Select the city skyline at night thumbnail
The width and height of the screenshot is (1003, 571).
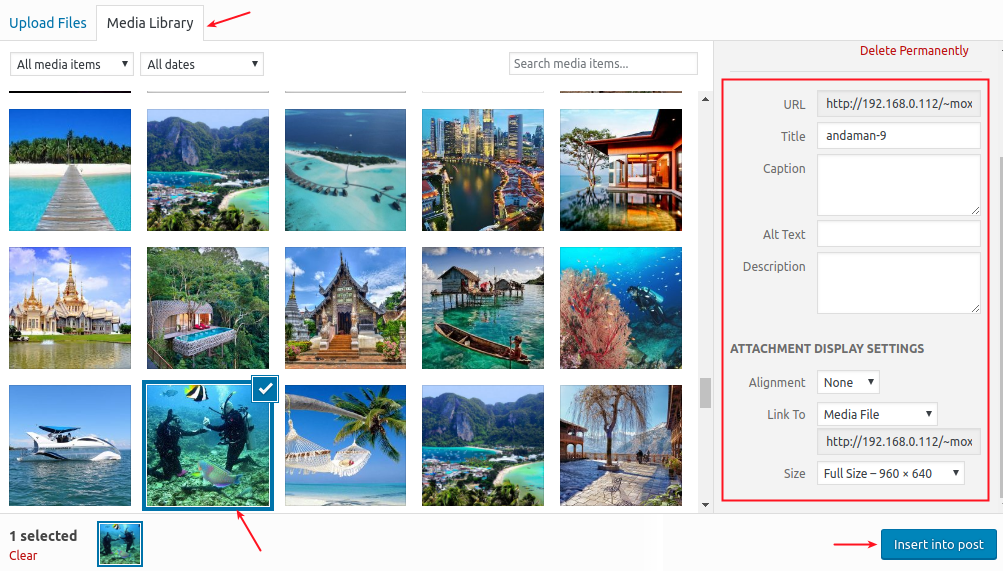click(483, 169)
